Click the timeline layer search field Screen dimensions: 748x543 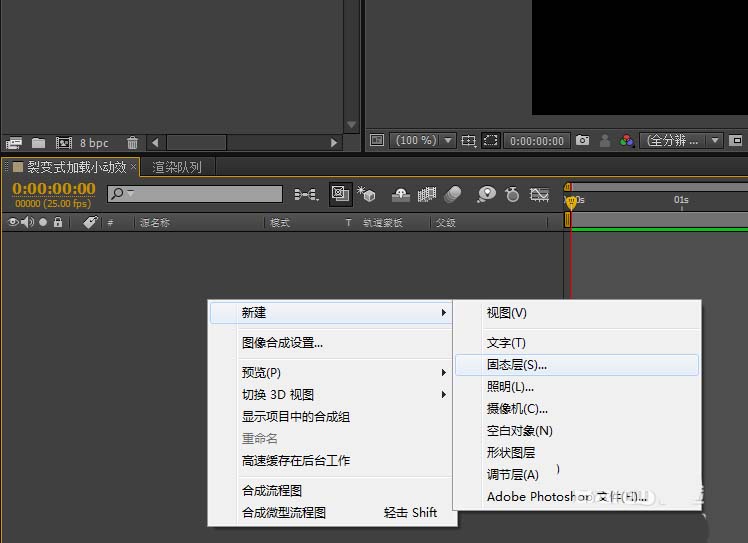tap(200, 194)
